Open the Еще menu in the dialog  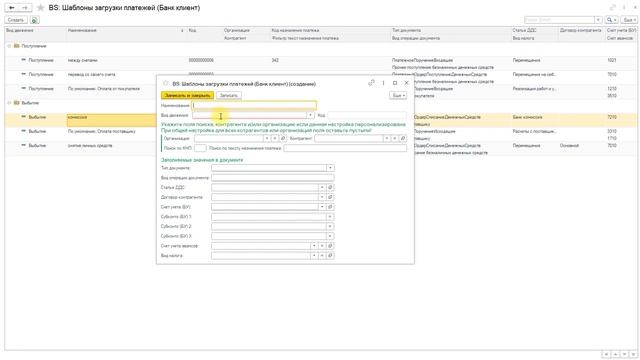coord(398,96)
